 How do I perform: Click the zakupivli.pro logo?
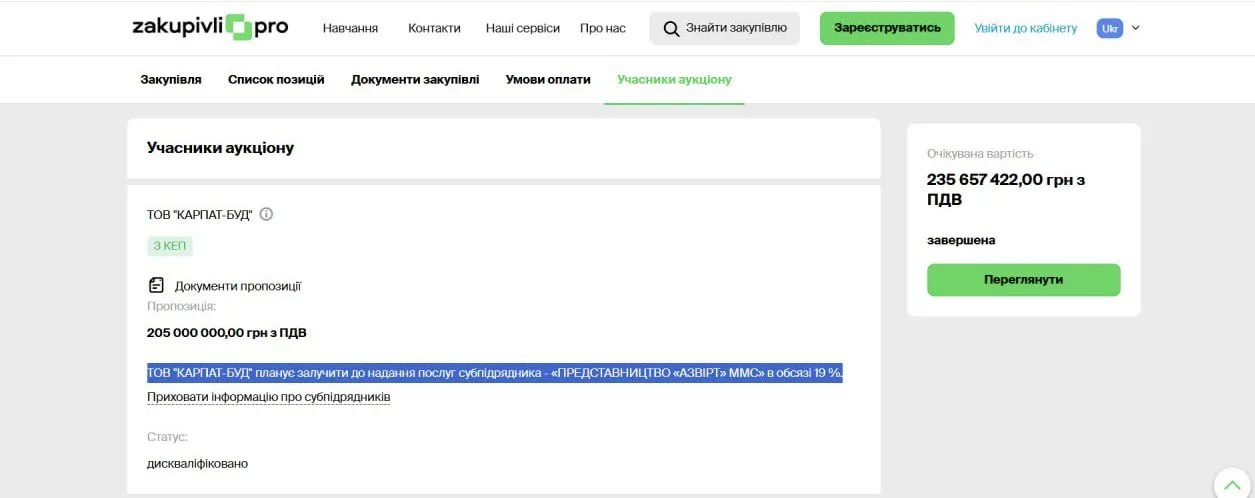pos(210,28)
